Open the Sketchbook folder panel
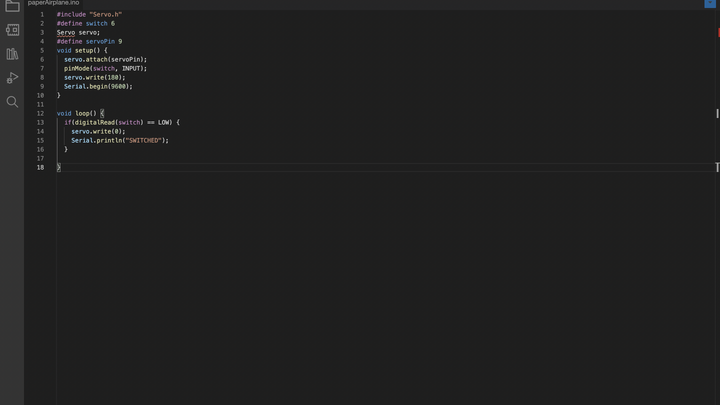This screenshot has height=405, width=720. (12, 7)
